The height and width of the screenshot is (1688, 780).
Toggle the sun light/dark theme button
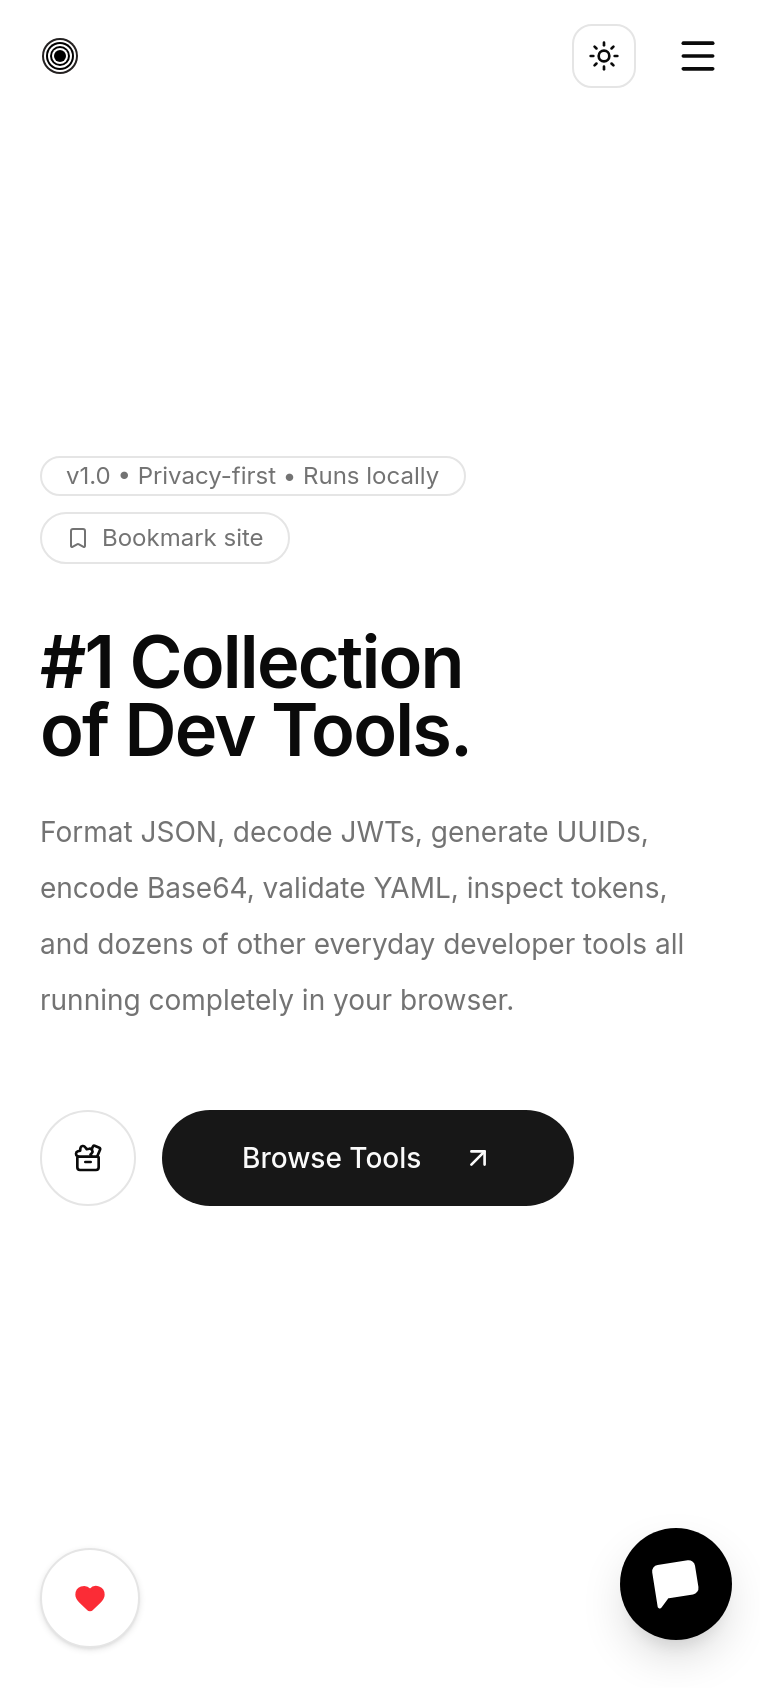604,56
